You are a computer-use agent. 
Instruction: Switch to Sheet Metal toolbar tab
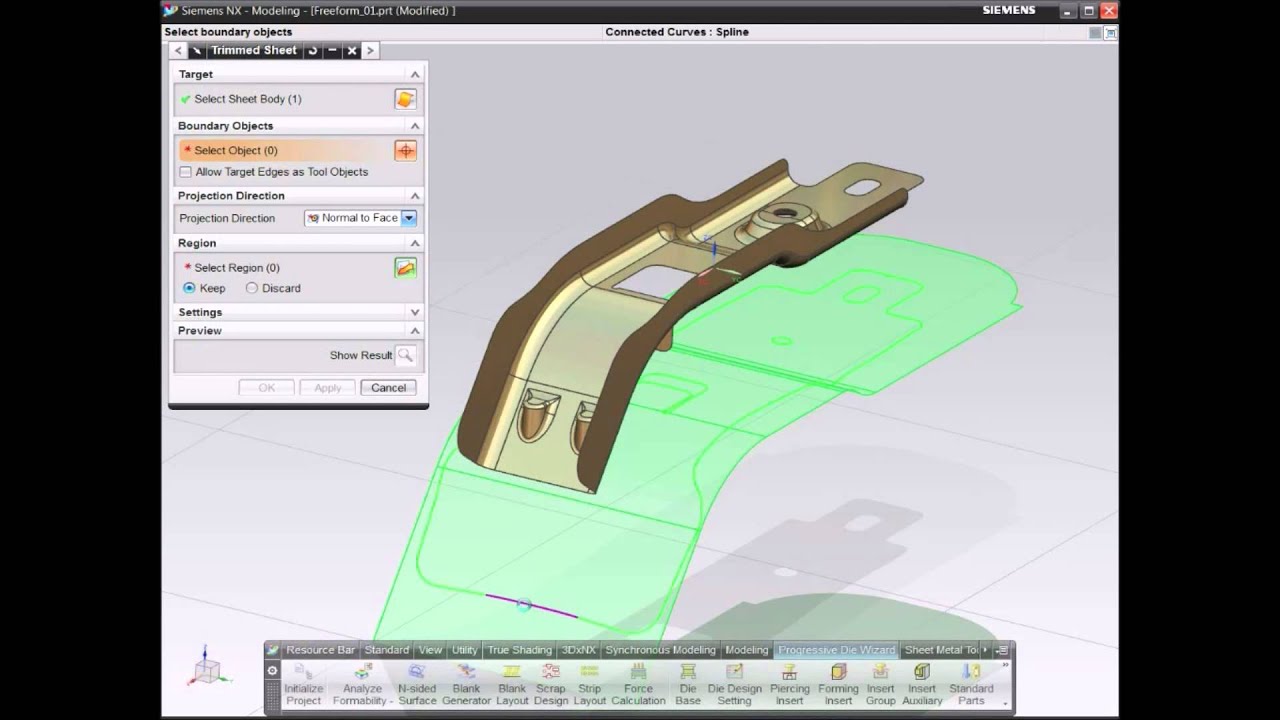[940, 650]
